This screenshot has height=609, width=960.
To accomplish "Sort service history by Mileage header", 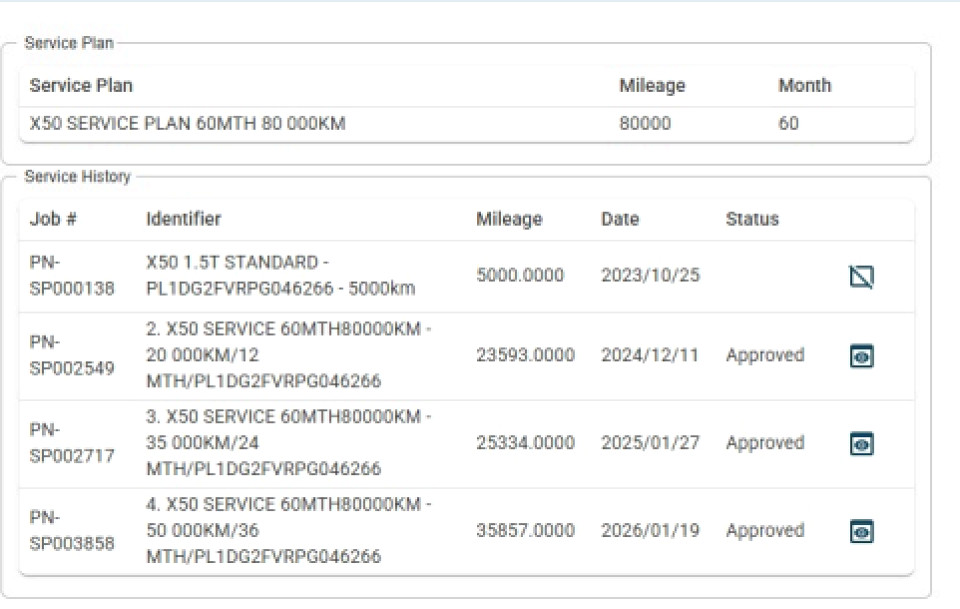I will click(x=509, y=219).
